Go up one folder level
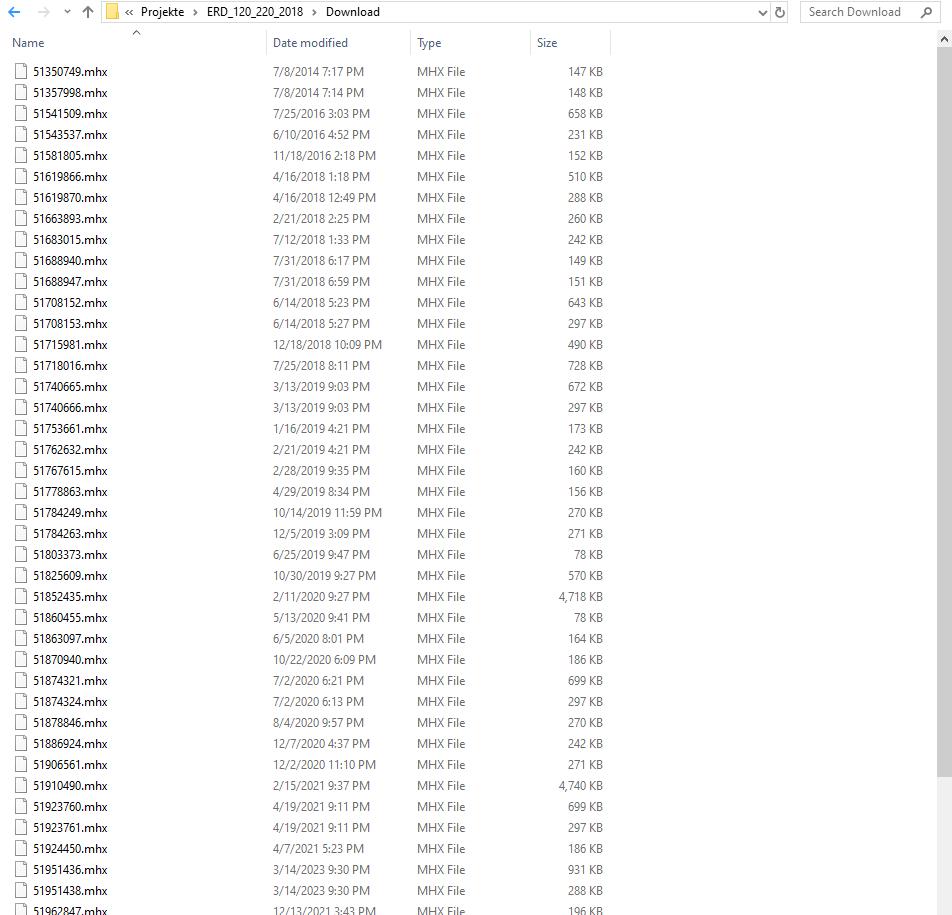Image resolution: width=952 pixels, height=915 pixels. click(x=87, y=12)
